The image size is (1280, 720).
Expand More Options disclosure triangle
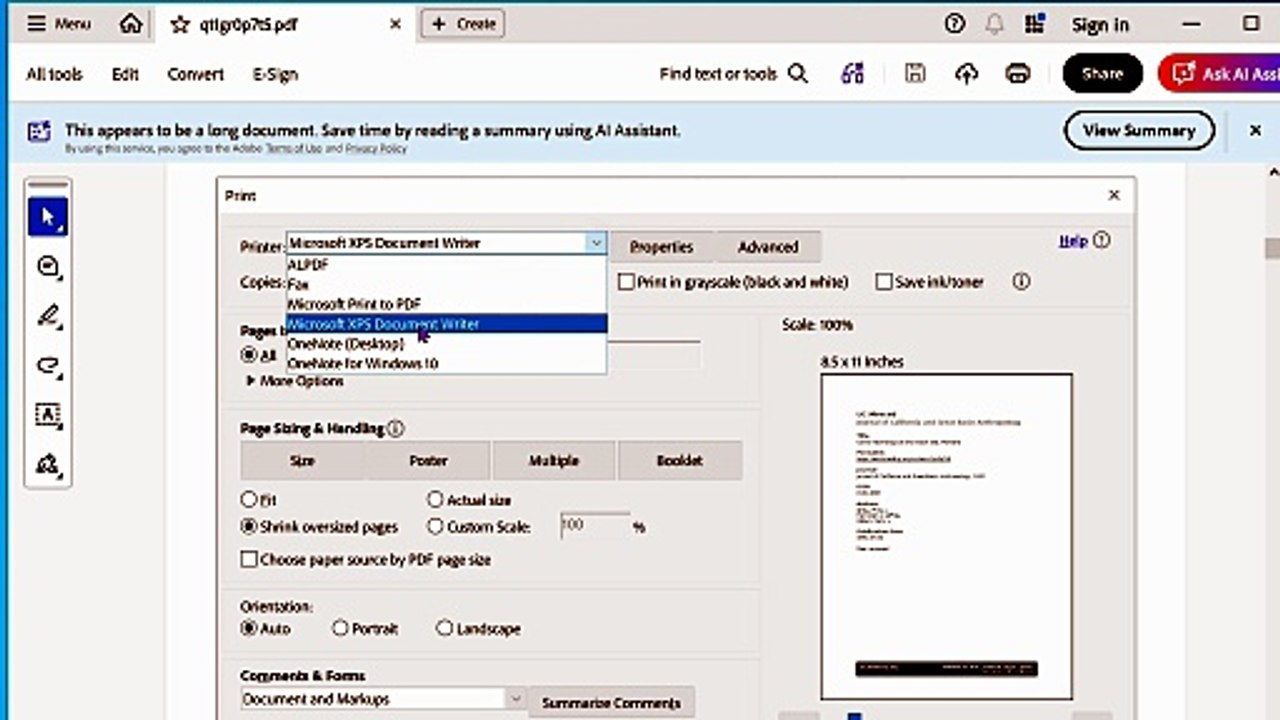click(x=250, y=381)
